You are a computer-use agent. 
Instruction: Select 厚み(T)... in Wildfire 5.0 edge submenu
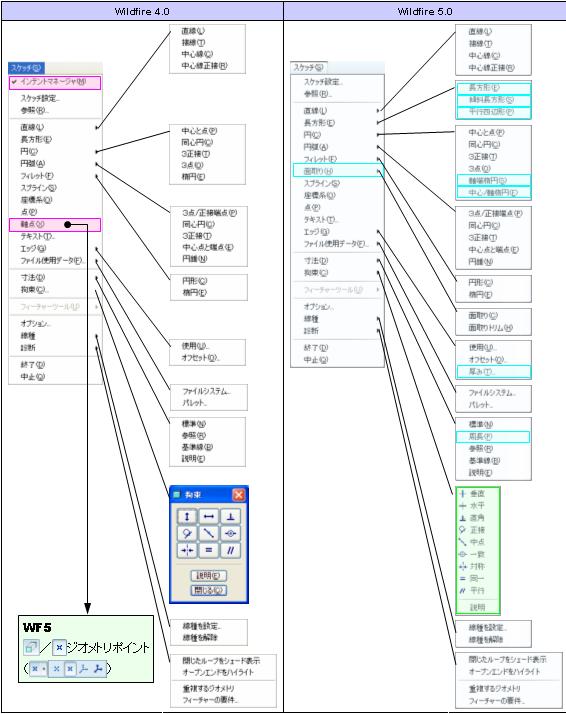click(494, 372)
